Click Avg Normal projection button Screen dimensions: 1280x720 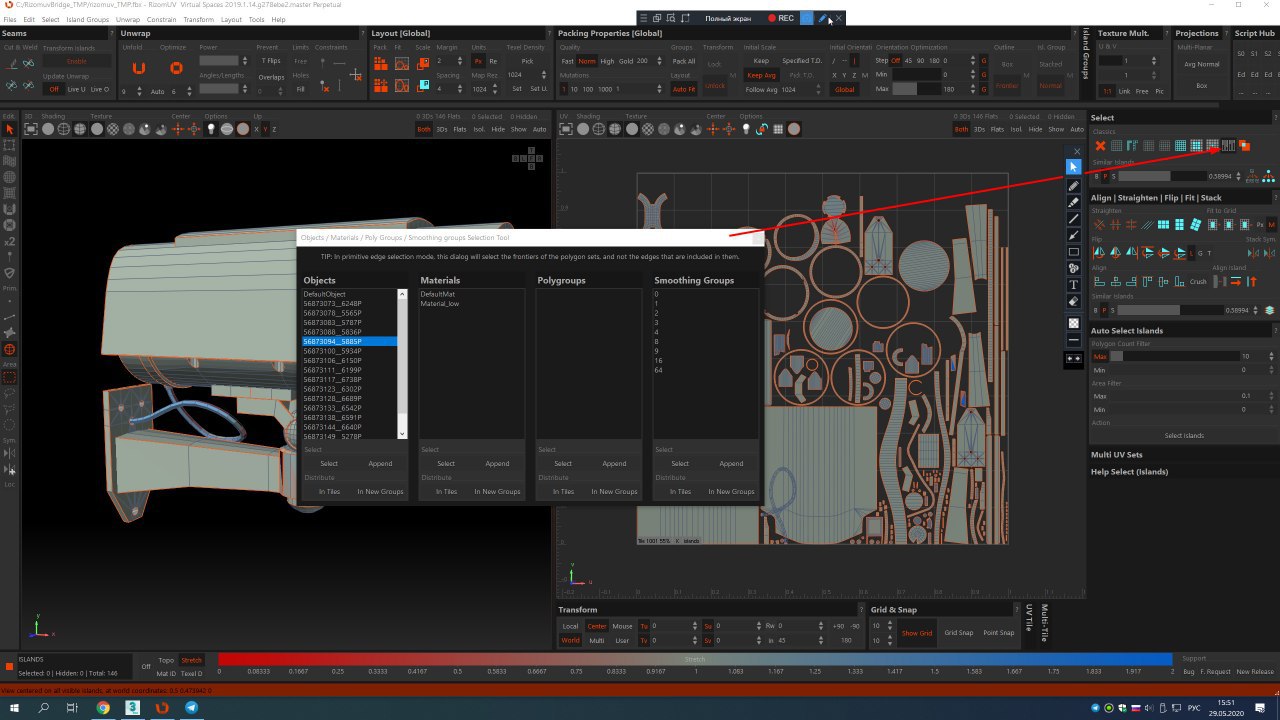pos(1202,64)
